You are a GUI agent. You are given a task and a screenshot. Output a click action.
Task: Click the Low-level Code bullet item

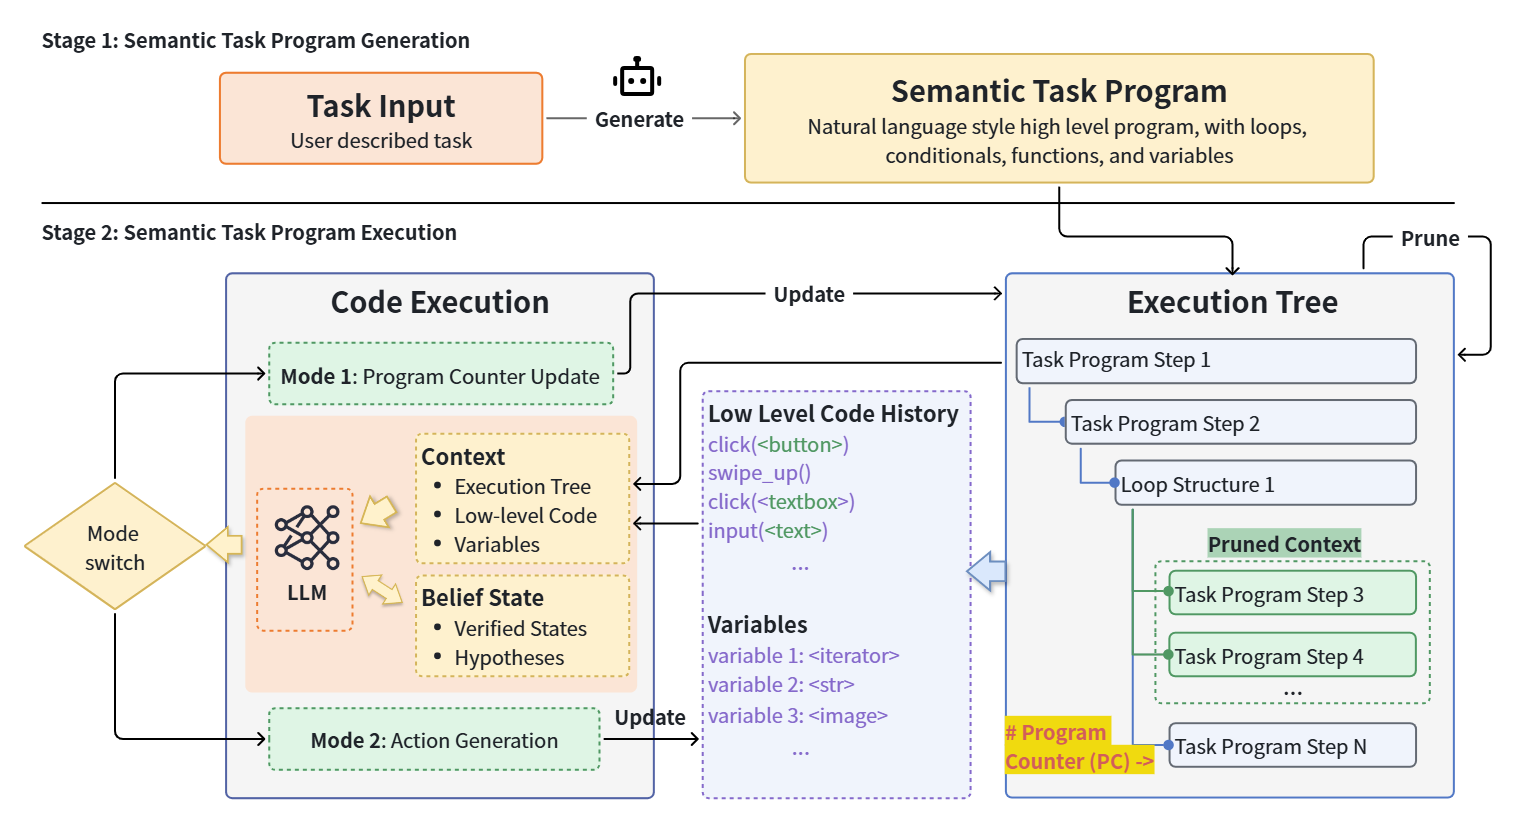[525, 516]
